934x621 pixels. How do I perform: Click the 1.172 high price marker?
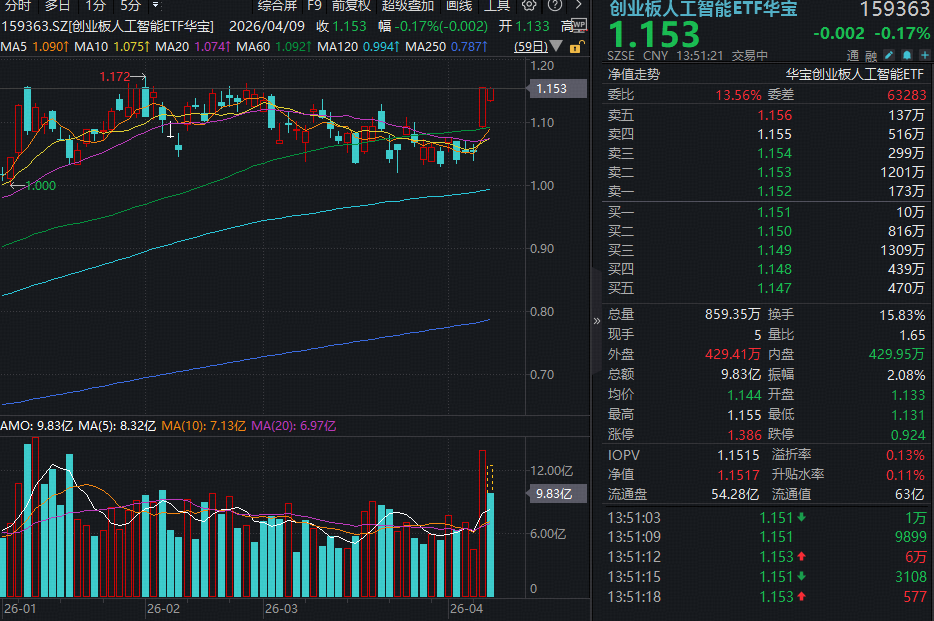click(114, 77)
